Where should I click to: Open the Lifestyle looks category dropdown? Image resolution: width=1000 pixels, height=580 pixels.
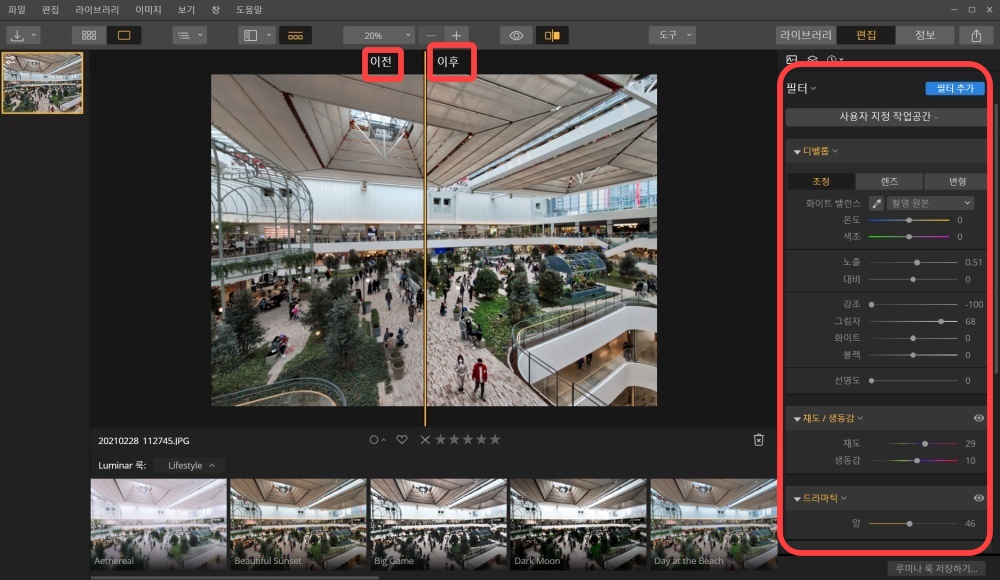click(x=191, y=466)
